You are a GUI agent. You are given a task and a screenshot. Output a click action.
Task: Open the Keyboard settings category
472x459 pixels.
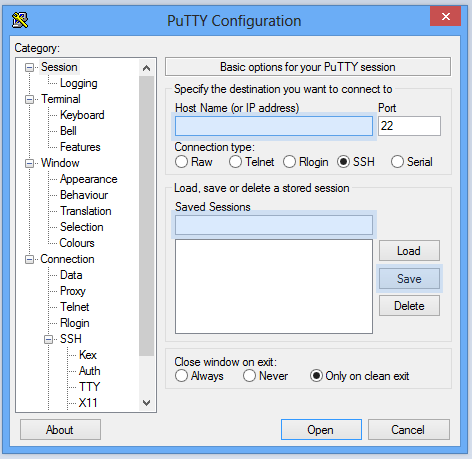82,115
